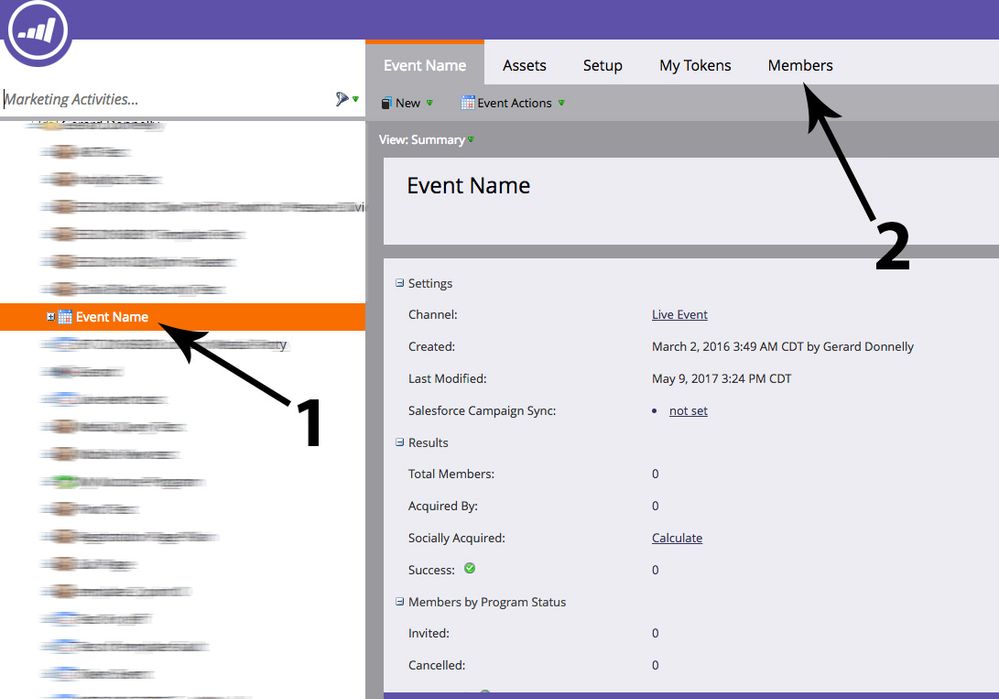Select the Setup tab
The height and width of the screenshot is (699, 999).
point(603,66)
